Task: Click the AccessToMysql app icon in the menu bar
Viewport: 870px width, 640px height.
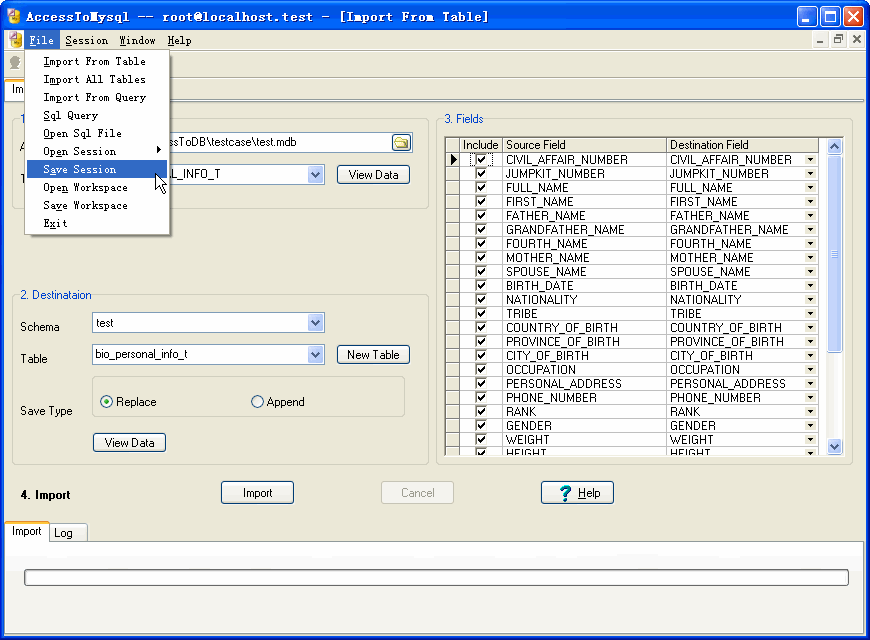Action: (x=16, y=40)
